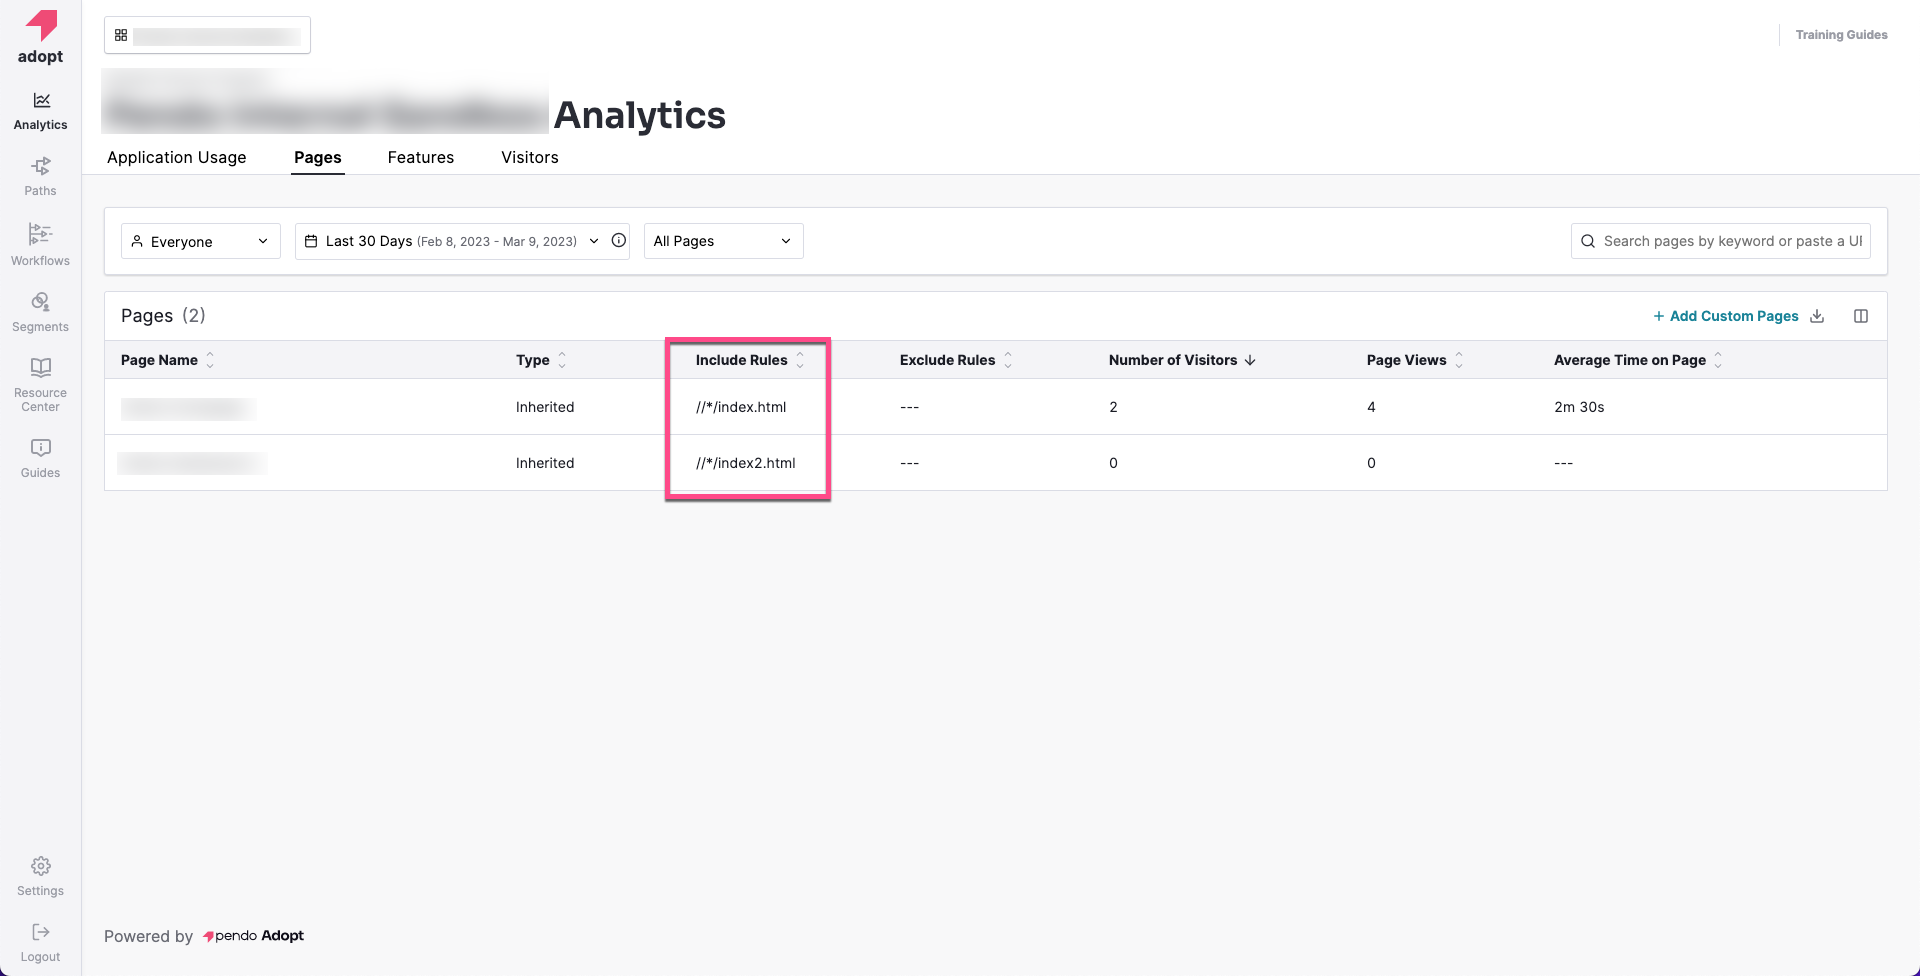Open Guides in the sidebar
The width and height of the screenshot is (1920, 976).
(x=40, y=459)
